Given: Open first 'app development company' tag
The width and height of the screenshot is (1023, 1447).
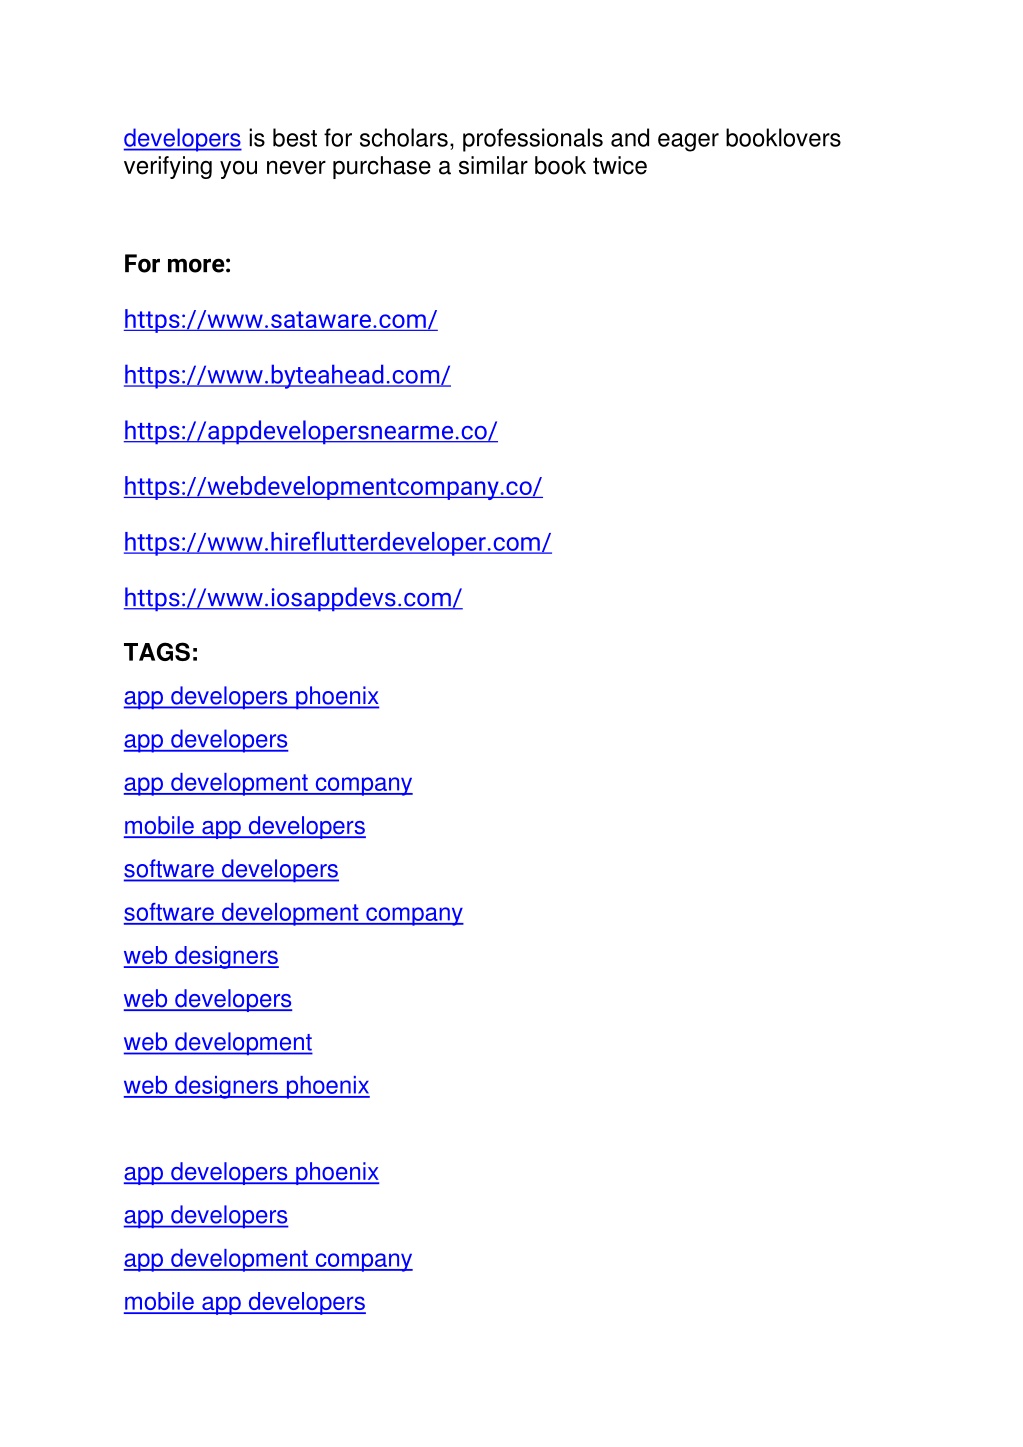Looking at the screenshot, I should point(268,783).
